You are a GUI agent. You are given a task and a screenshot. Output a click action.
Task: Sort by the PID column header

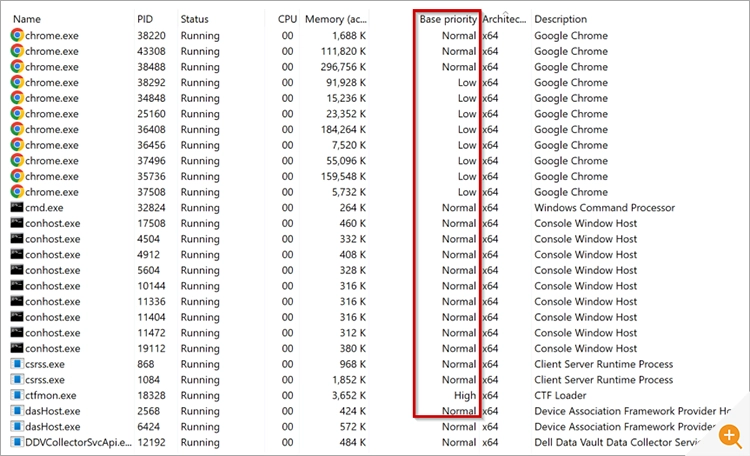pyautogui.click(x=145, y=19)
